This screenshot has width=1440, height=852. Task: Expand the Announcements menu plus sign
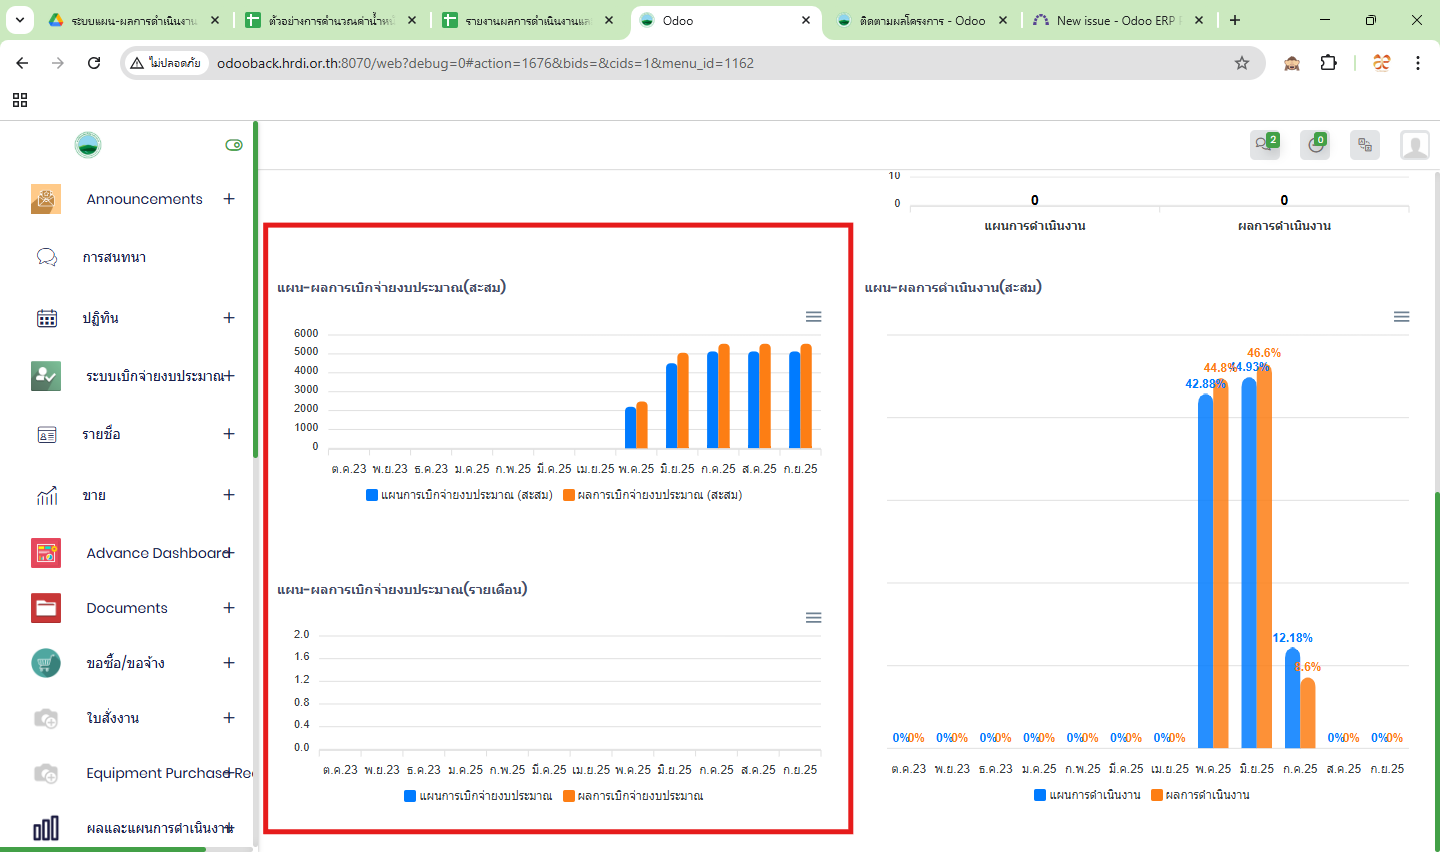click(x=229, y=199)
